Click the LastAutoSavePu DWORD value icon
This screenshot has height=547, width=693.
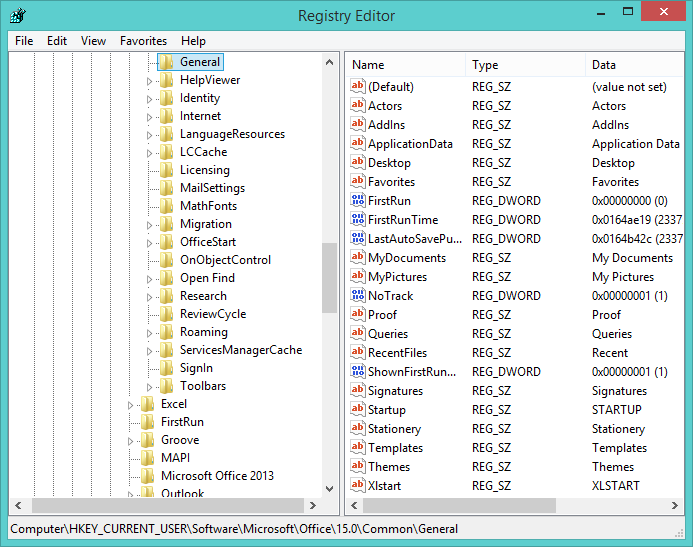(358, 239)
